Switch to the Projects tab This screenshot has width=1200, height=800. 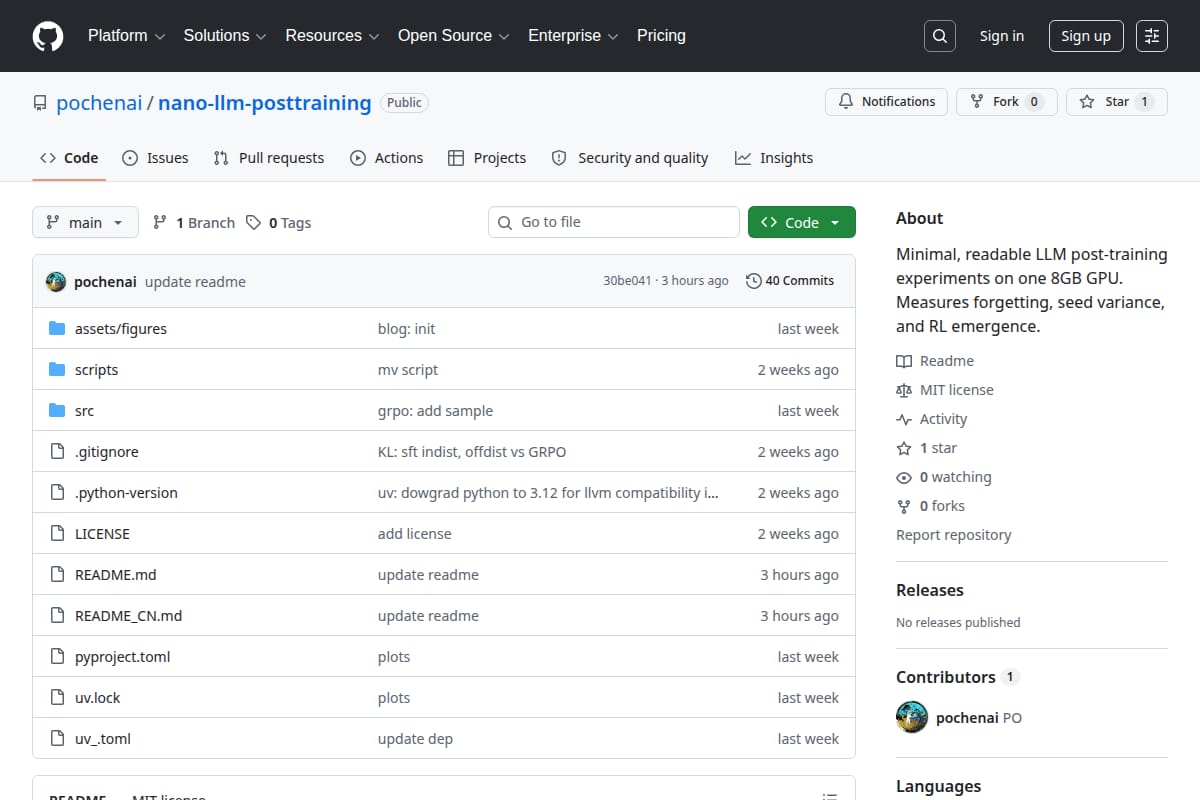pyautogui.click(x=487, y=158)
